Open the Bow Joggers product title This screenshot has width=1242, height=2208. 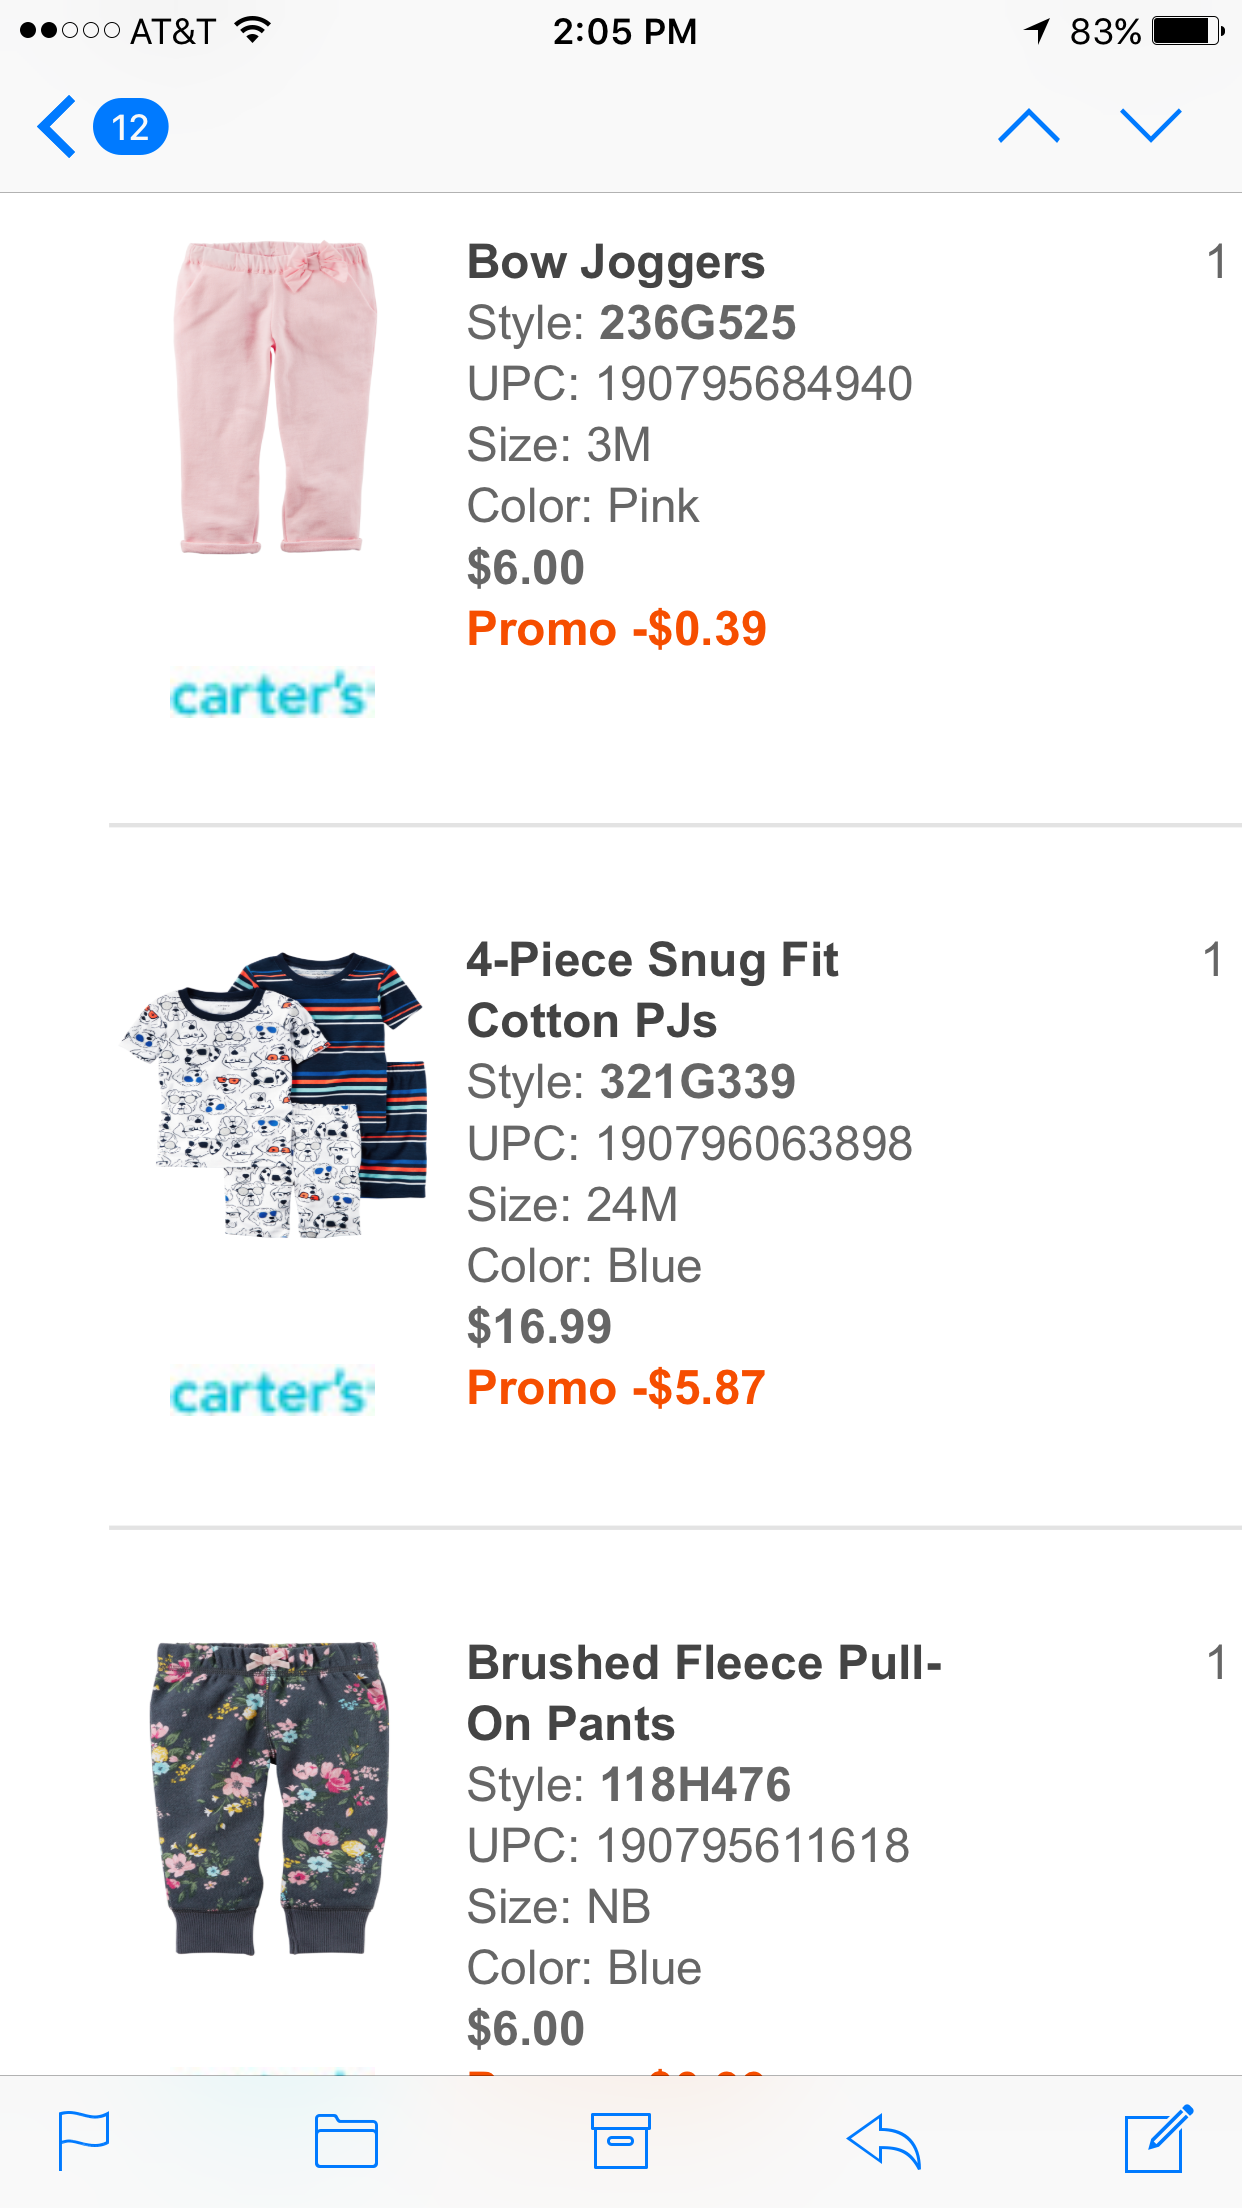pos(616,262)
